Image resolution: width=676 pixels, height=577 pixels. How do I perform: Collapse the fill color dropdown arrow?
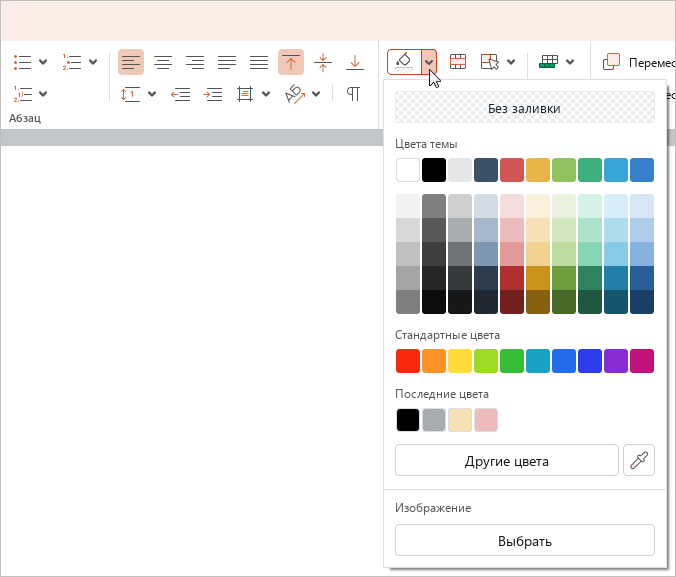coord(429,62)
